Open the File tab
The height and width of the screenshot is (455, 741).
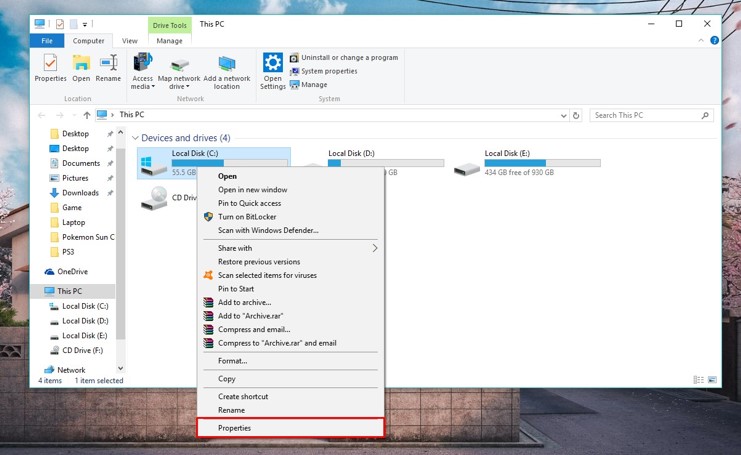click(47, 41)
